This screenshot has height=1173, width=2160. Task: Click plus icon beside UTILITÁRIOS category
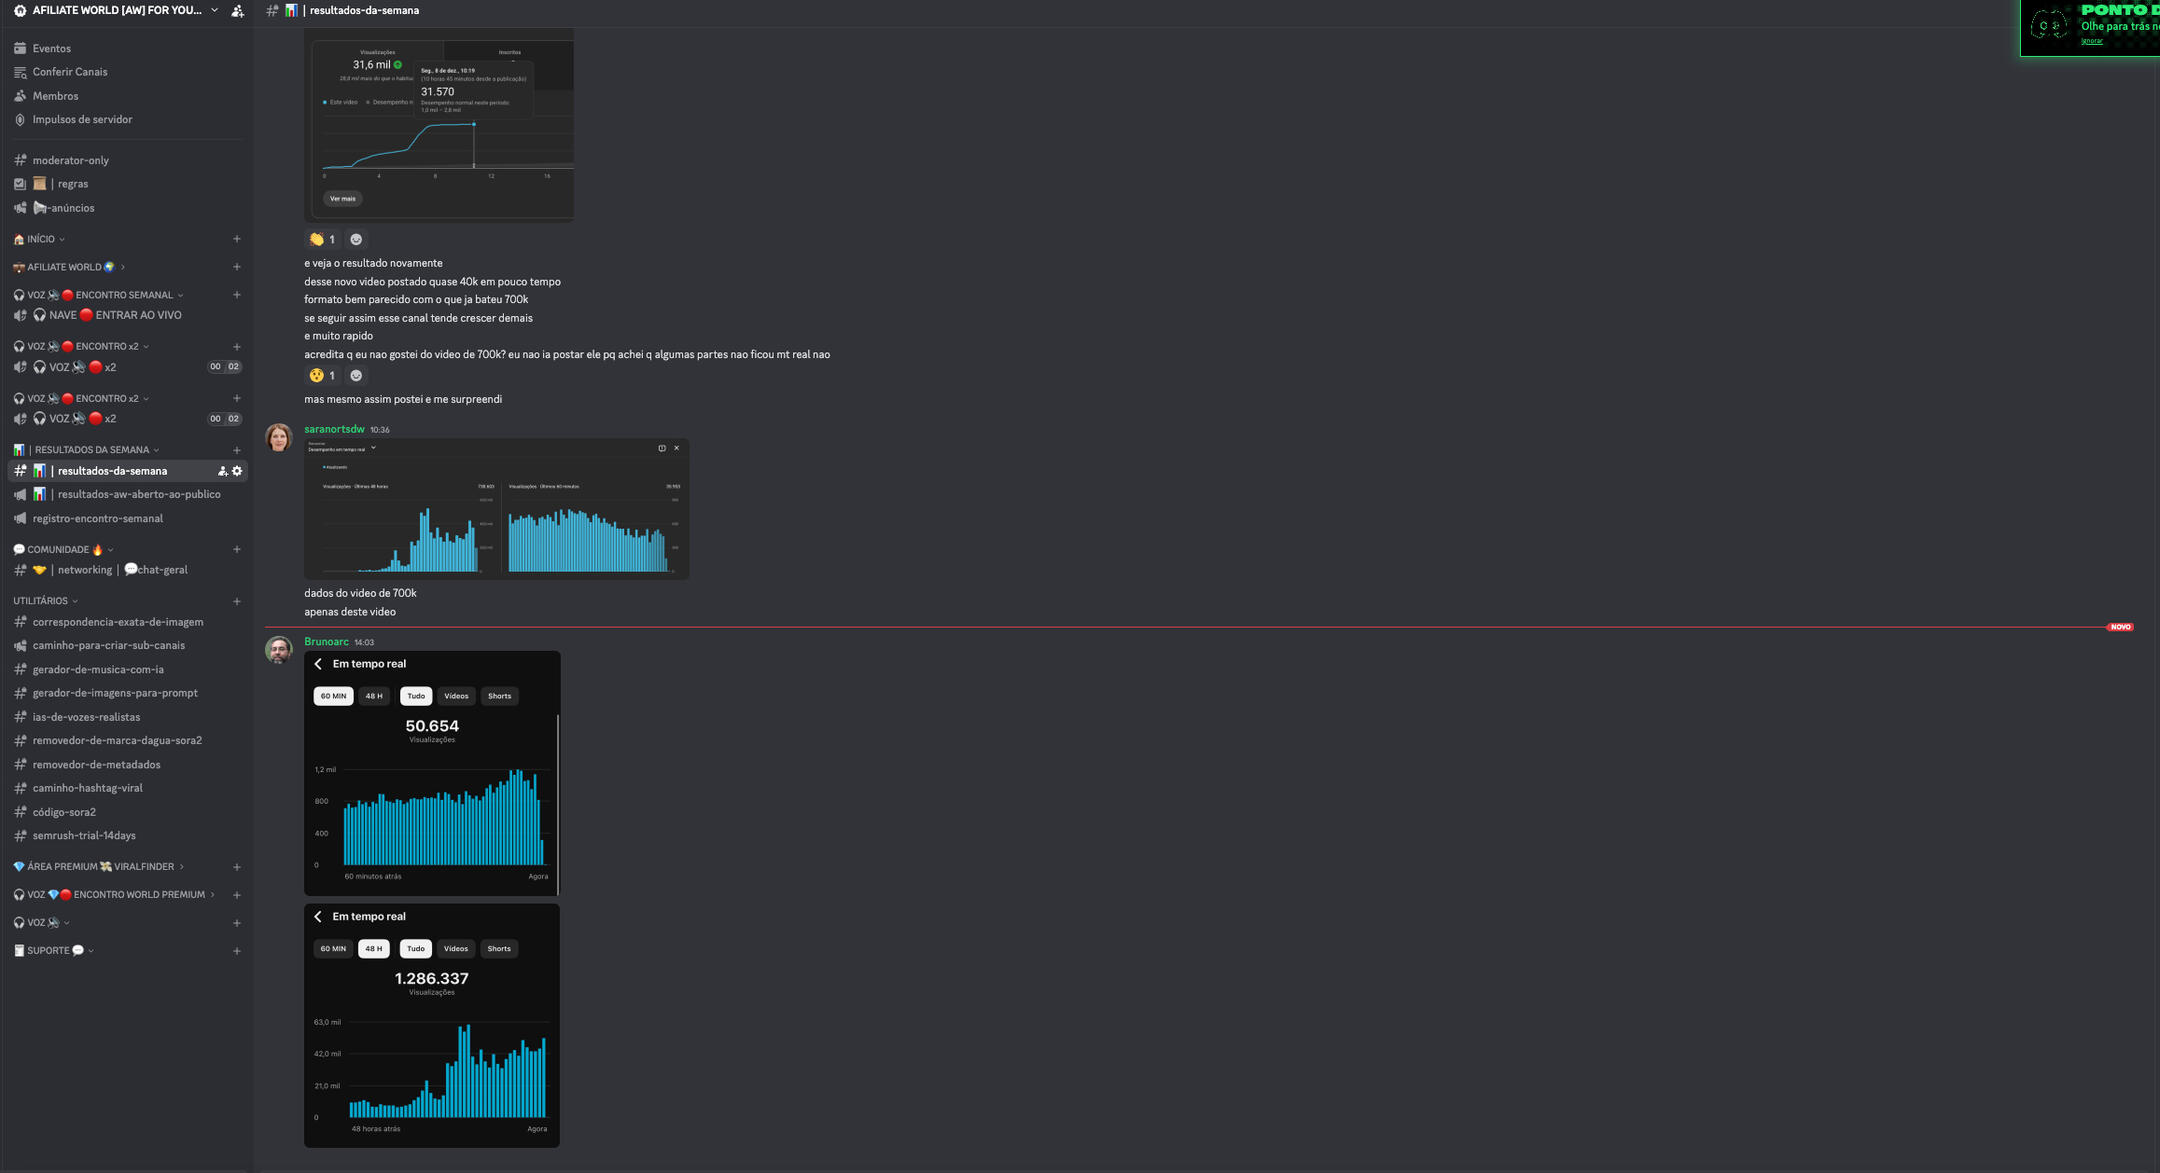pos(237,601)
